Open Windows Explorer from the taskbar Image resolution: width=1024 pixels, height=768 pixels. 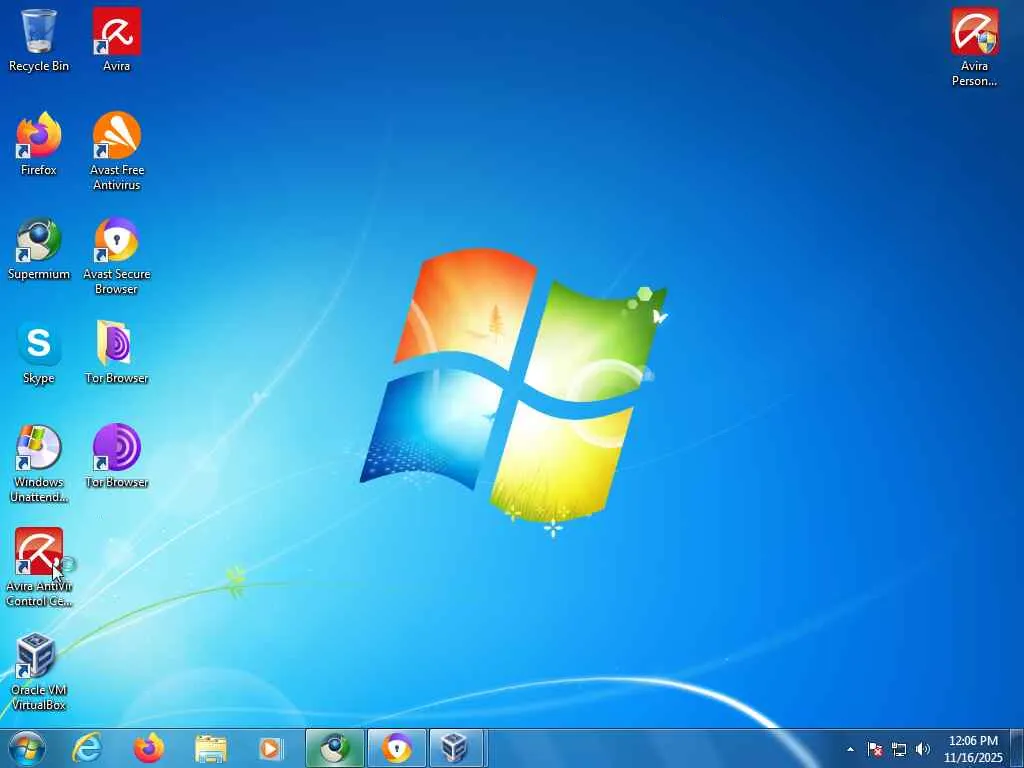pyautogui.click(x=210, y=748)
